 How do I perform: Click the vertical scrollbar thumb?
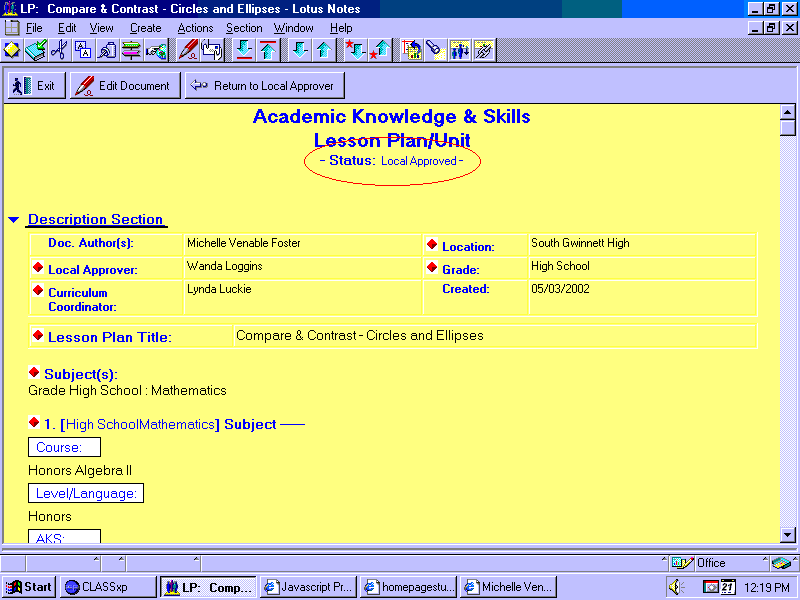tap(788, 128)
